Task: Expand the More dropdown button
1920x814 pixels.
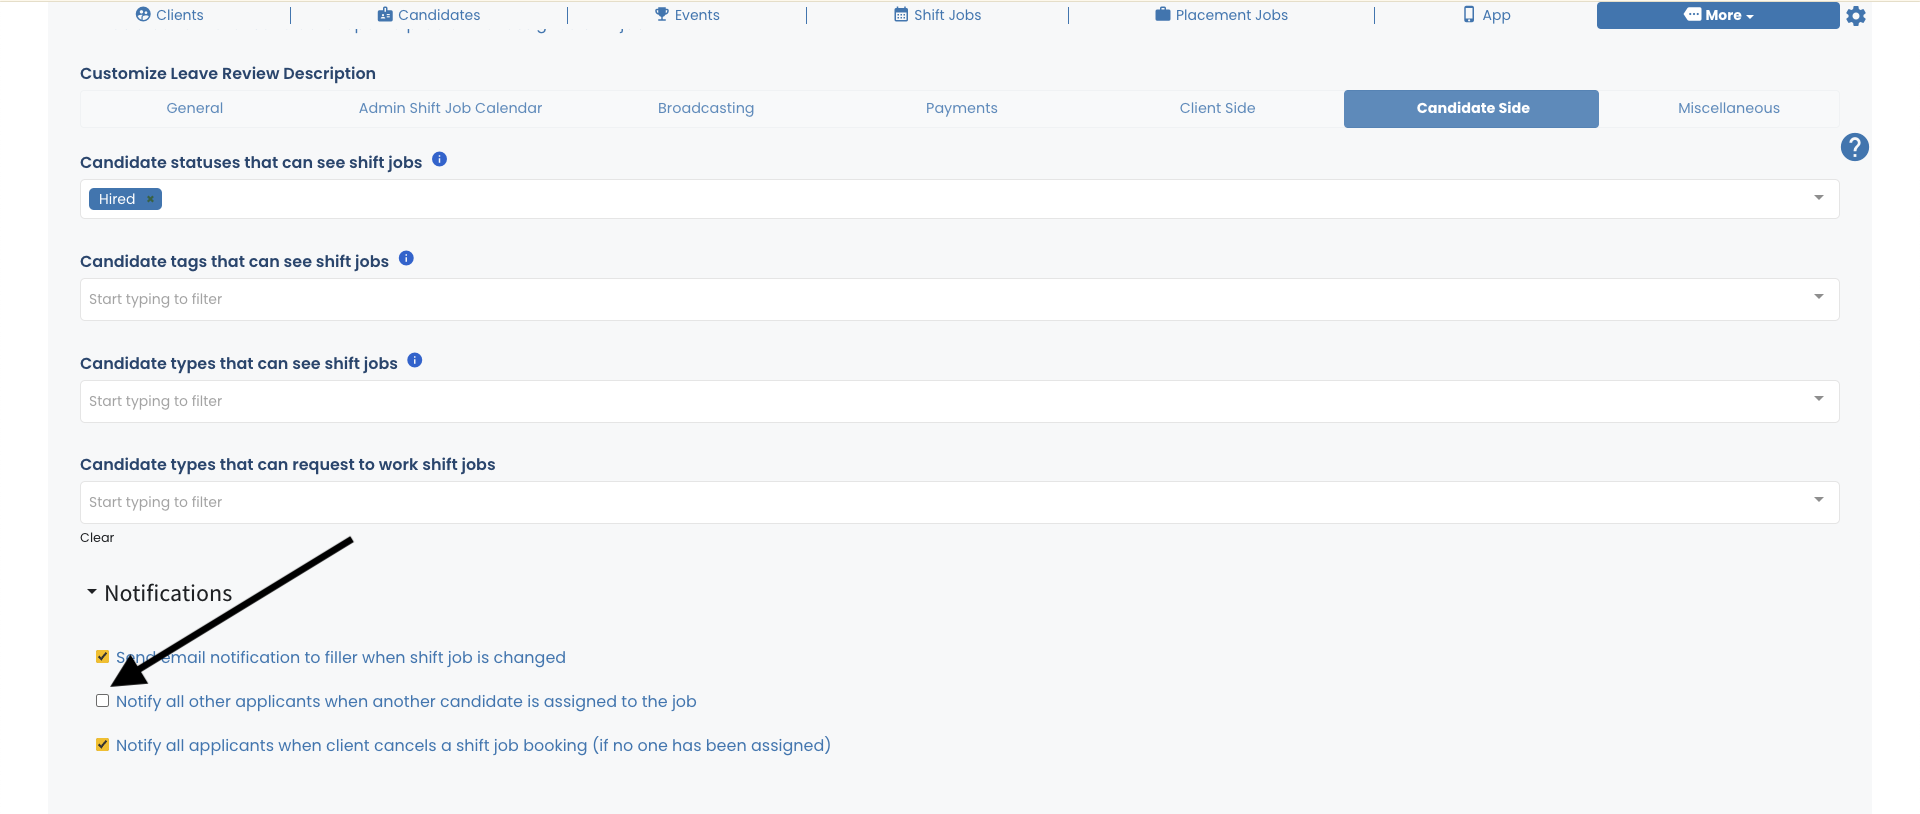Action: click(x=1718, y=15)
